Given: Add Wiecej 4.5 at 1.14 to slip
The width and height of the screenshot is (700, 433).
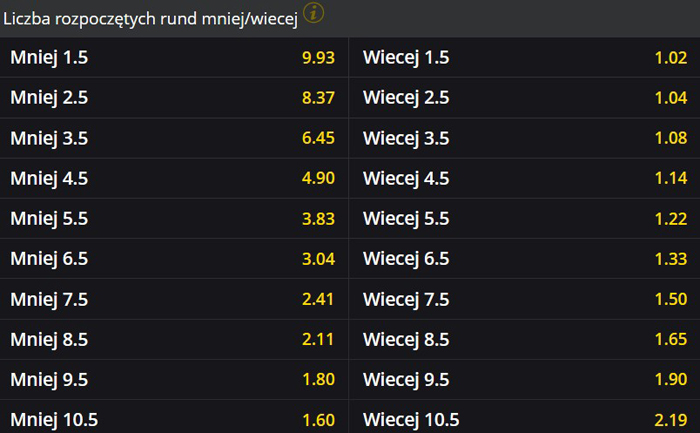Looking at the screenshot, I should [x=524, y=178].
